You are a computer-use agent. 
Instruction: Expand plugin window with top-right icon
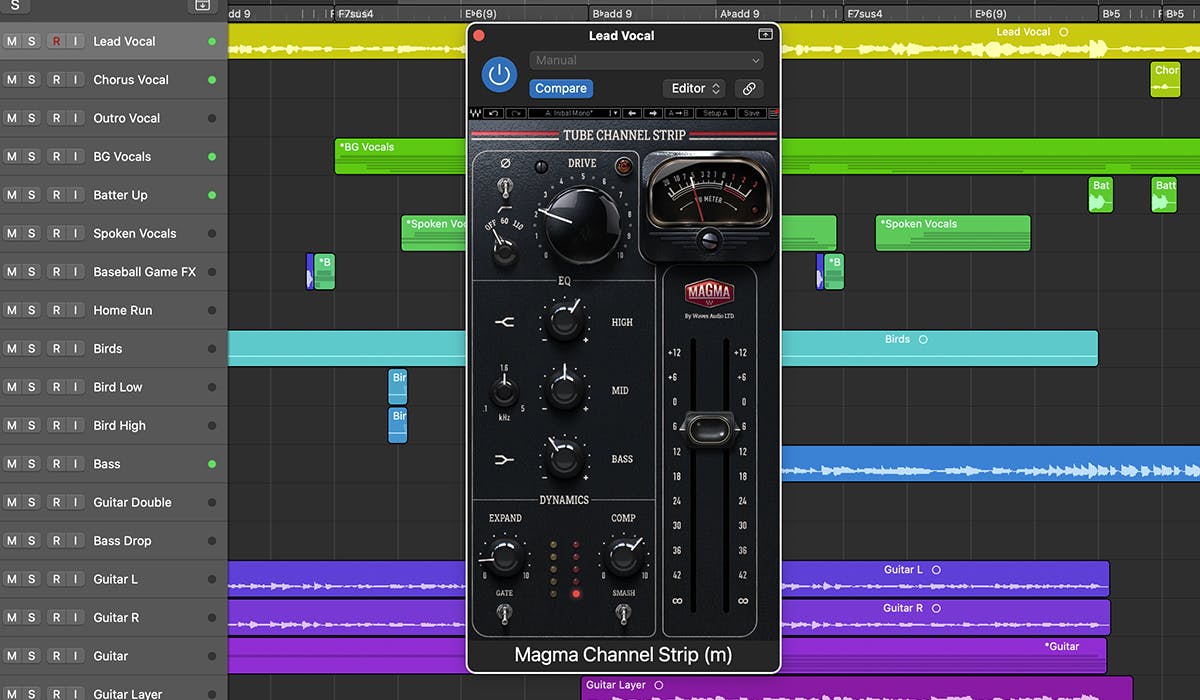coord(765,35)
